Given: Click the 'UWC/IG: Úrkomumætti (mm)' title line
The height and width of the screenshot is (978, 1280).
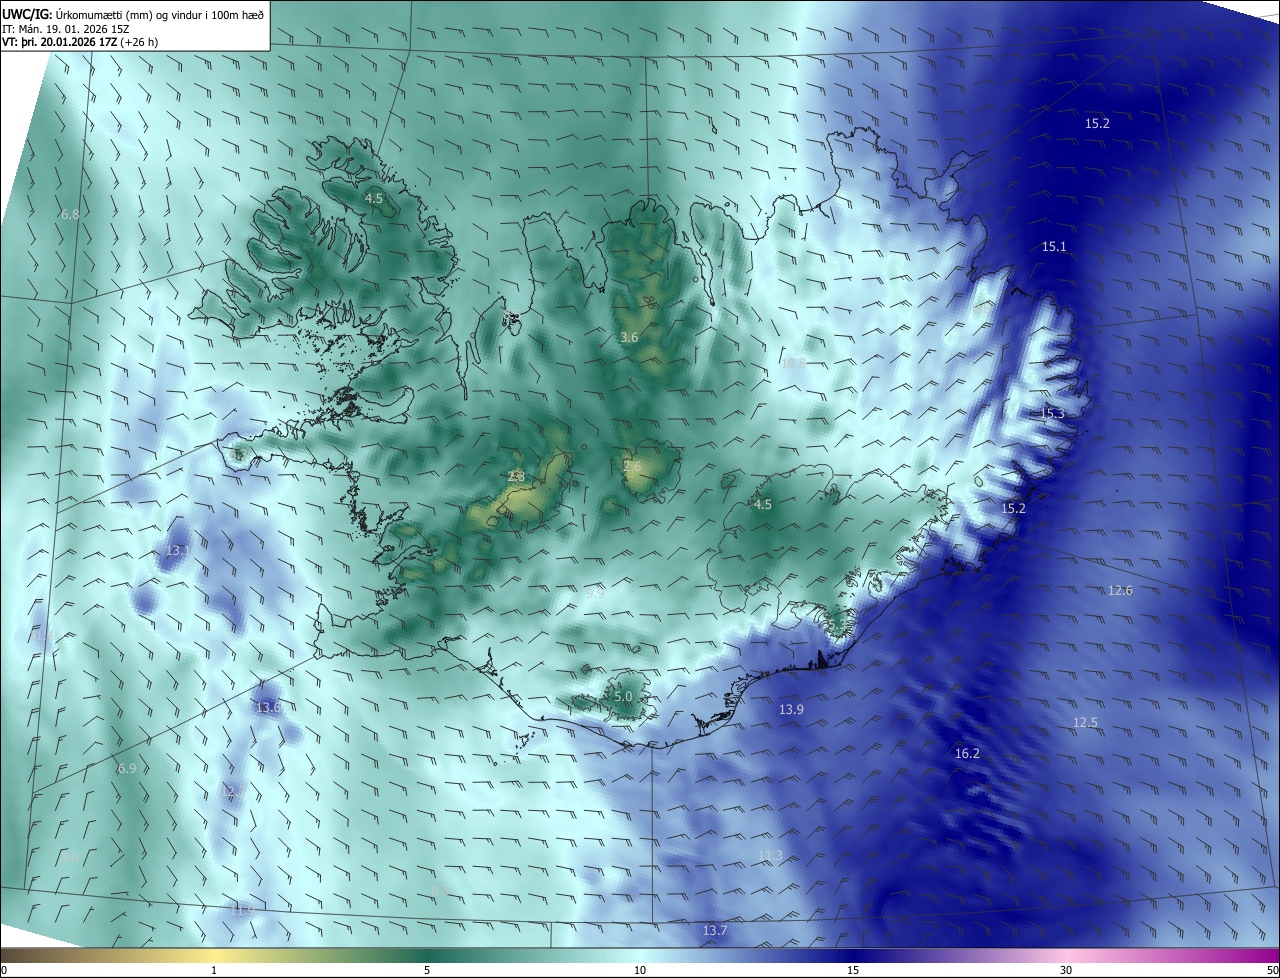Looking at the screenshot, I should [x=133, y=13].
